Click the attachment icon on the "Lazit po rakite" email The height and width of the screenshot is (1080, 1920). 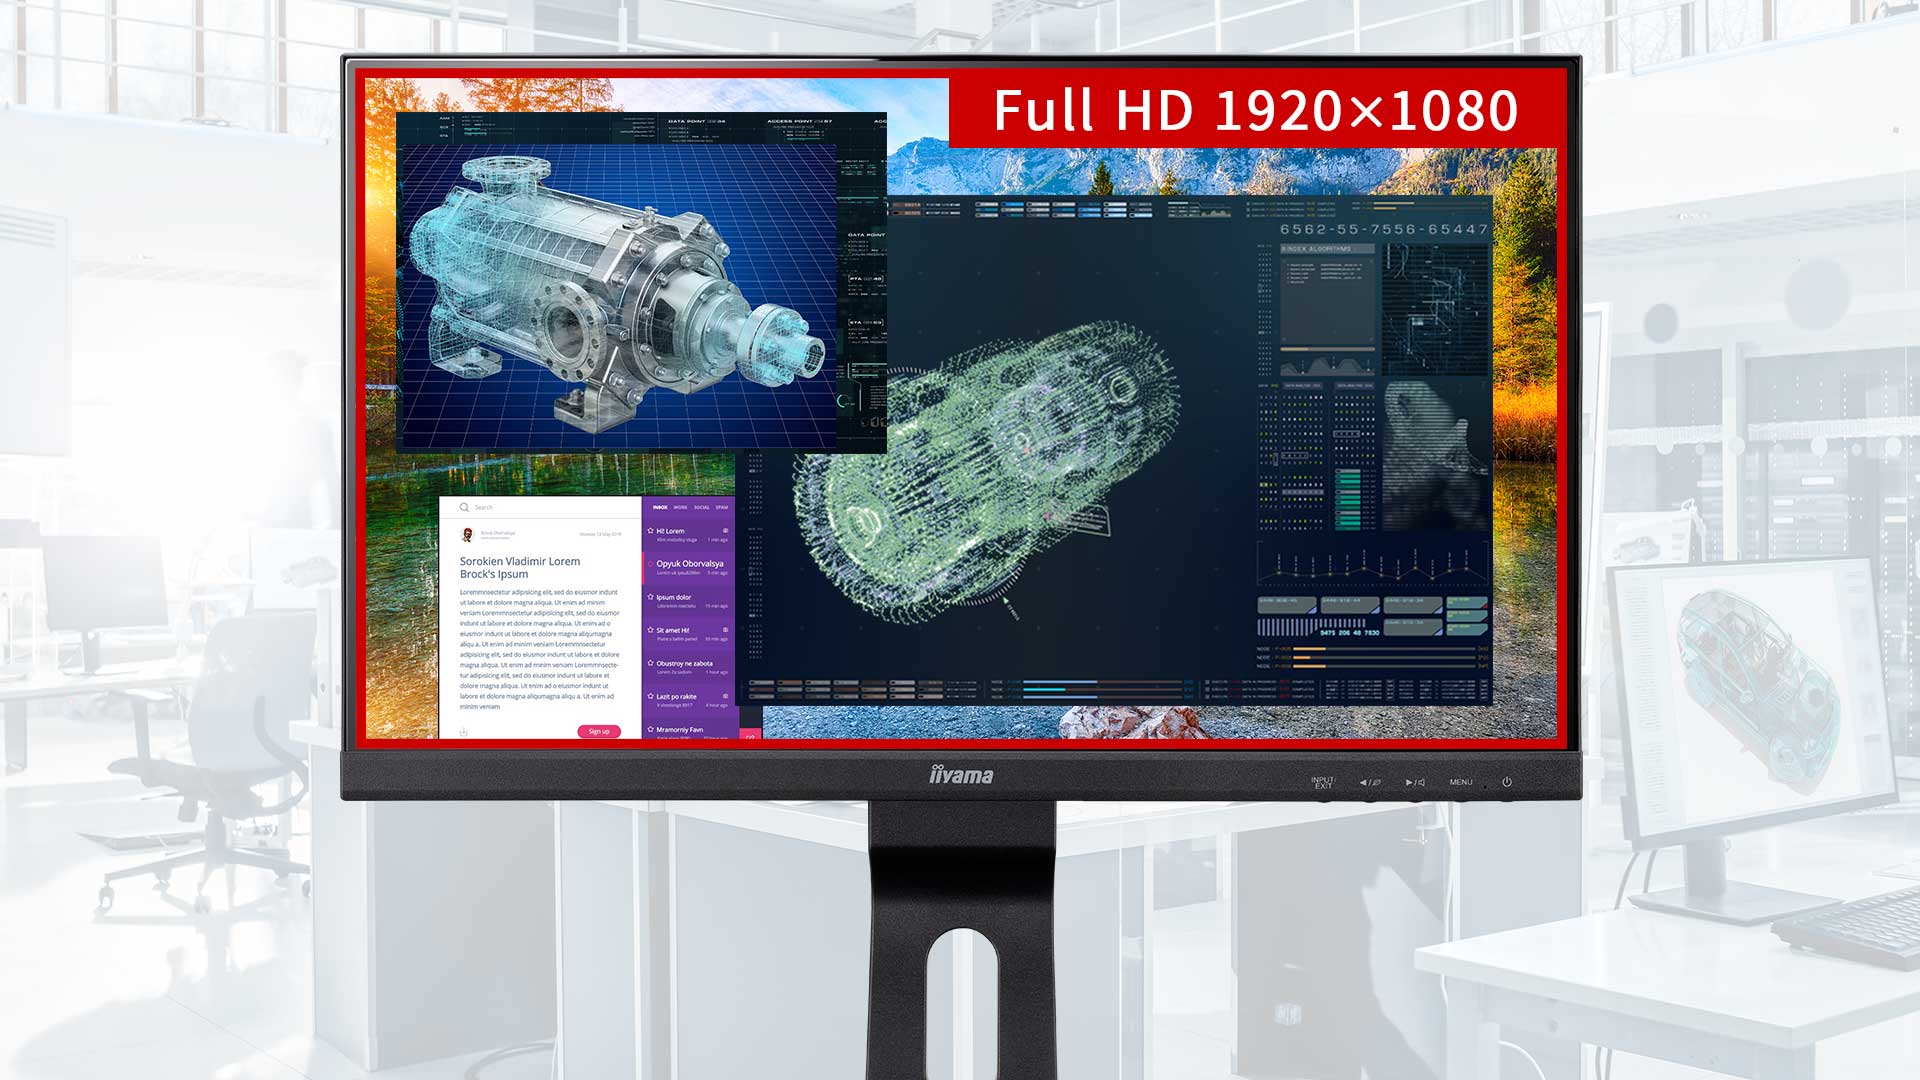(725, 696)
